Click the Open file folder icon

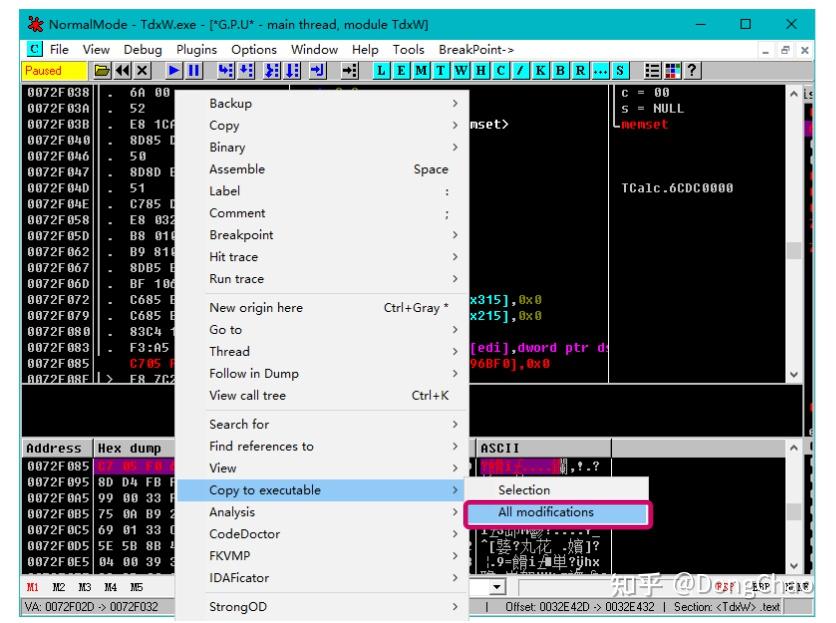click(x=102, y=71)
